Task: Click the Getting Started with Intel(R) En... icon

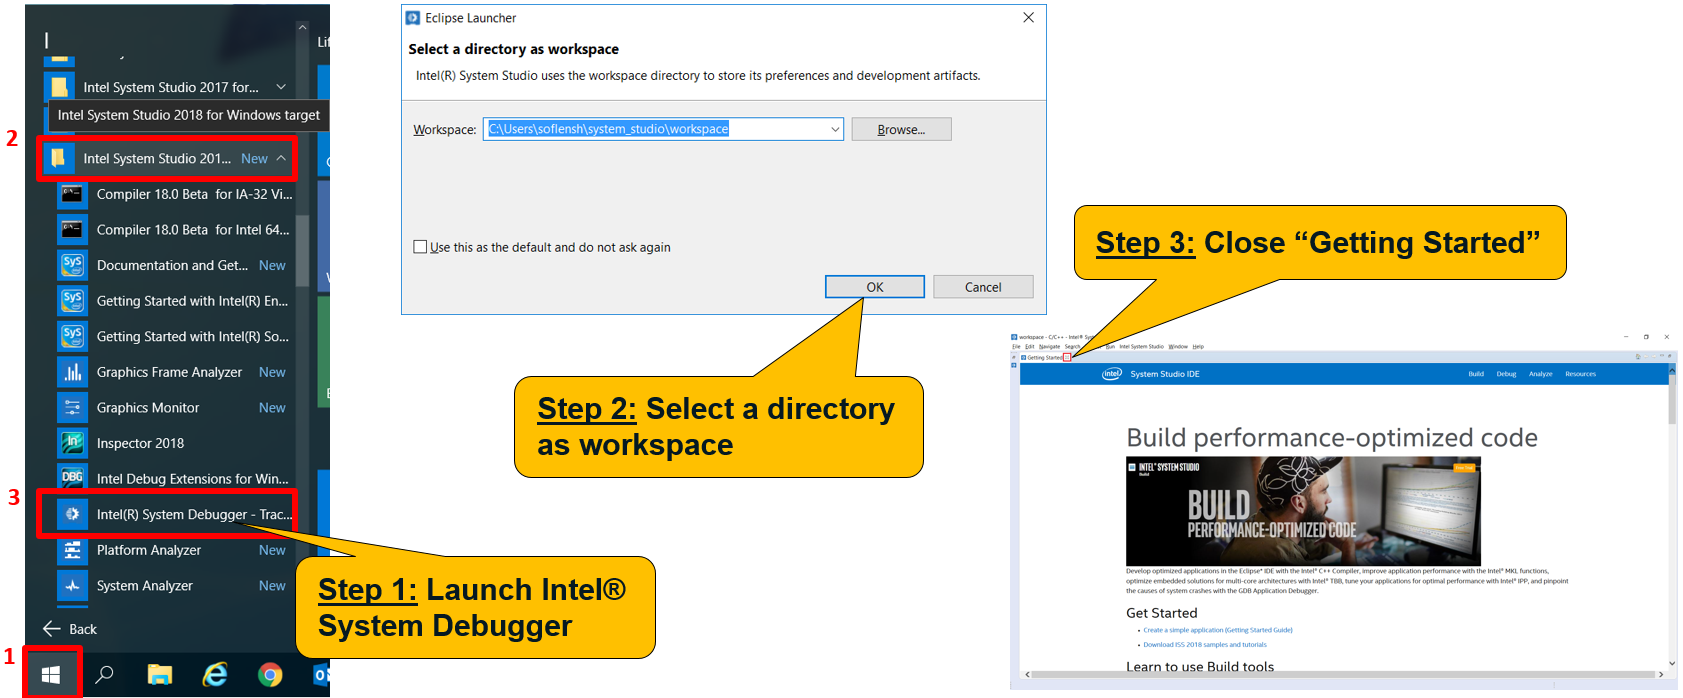Action: [x=72, y=301]
